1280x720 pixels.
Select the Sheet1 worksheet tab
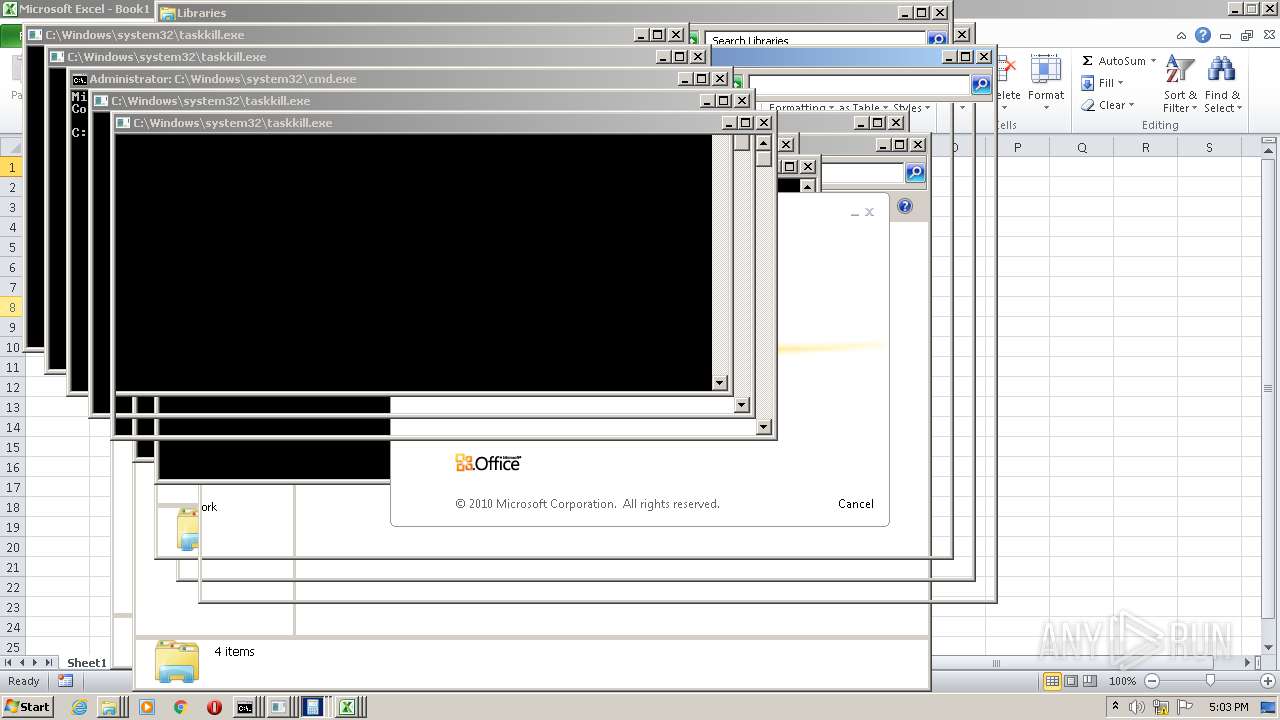86,663
